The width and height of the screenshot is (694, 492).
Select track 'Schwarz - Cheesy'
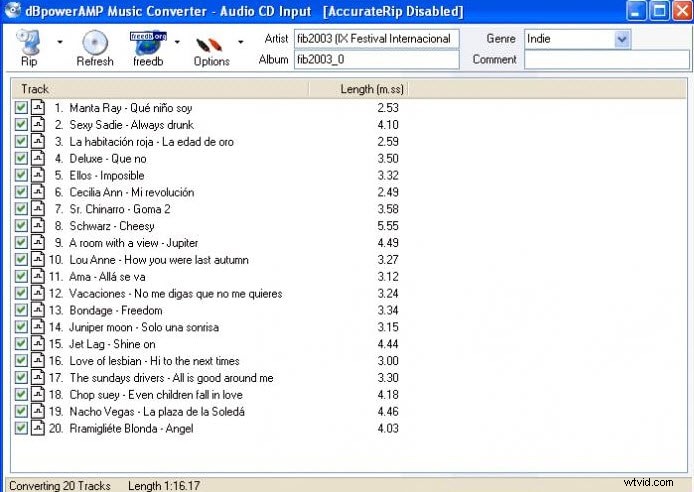[112, 226]
